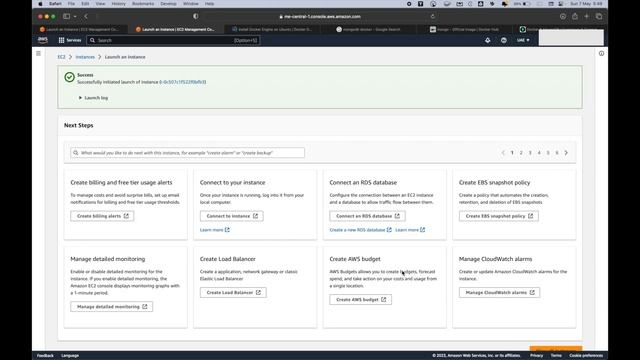Open a new Safari tab with plus
640x360 pixels.
point(587,16)
